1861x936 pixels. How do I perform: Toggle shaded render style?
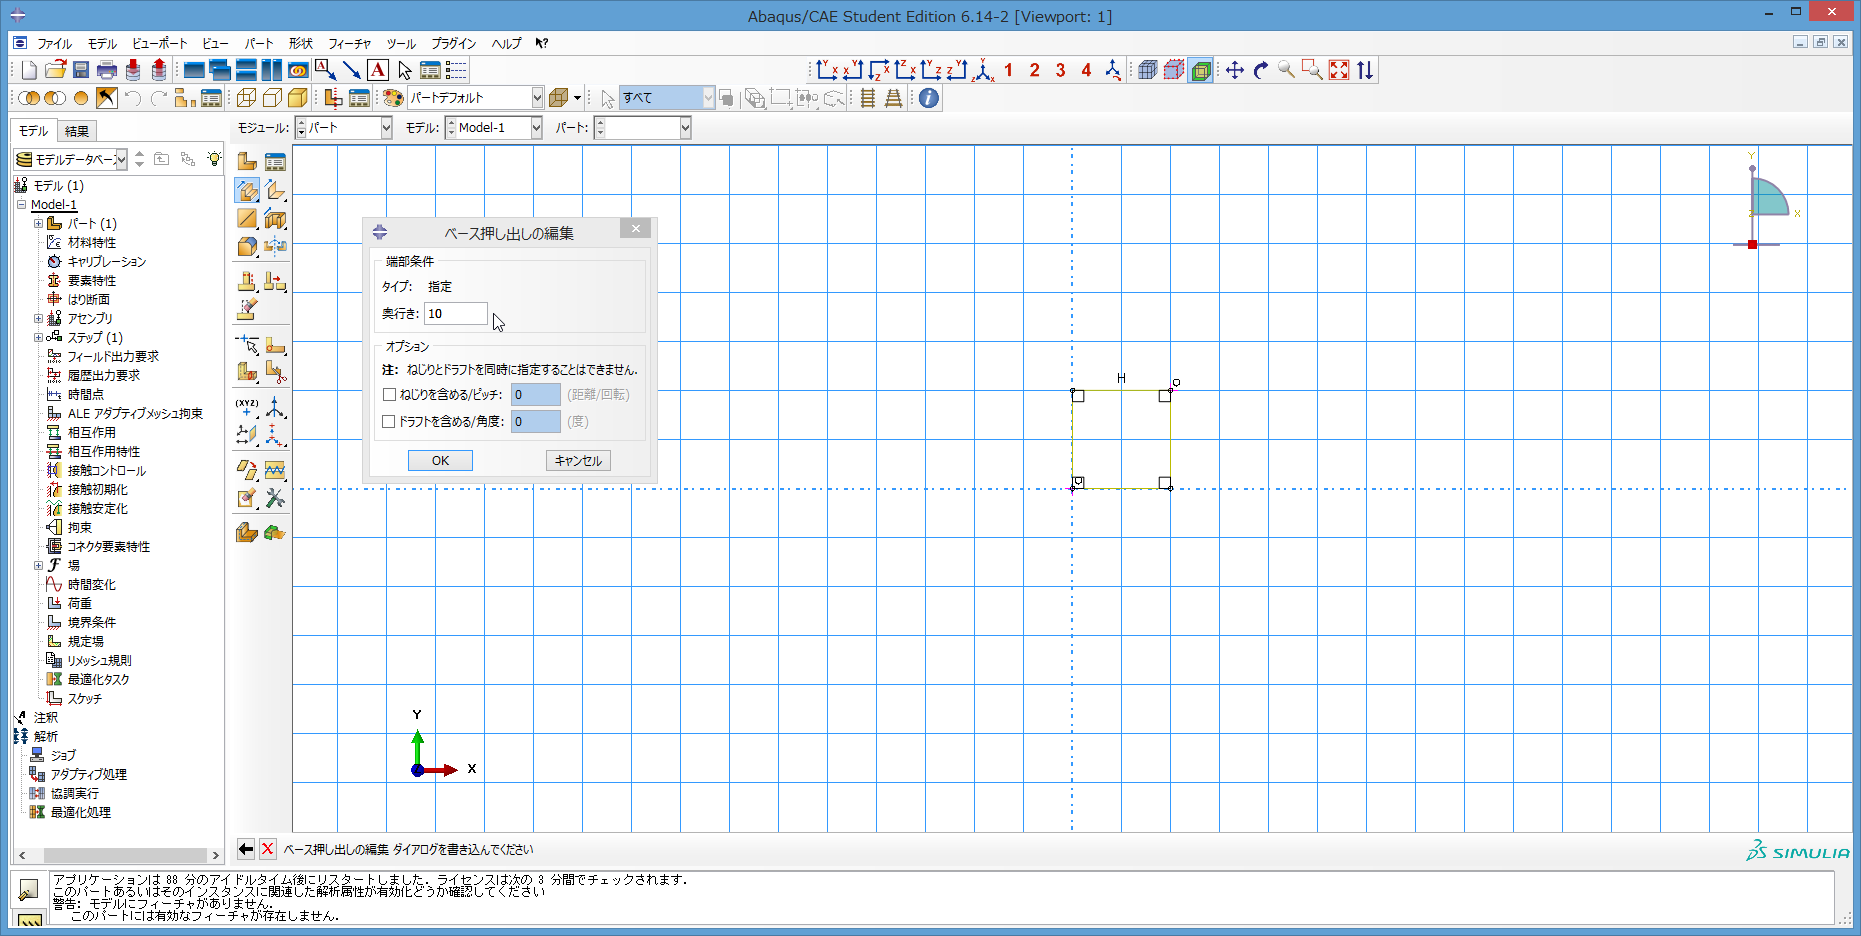(x=298, y=98)
